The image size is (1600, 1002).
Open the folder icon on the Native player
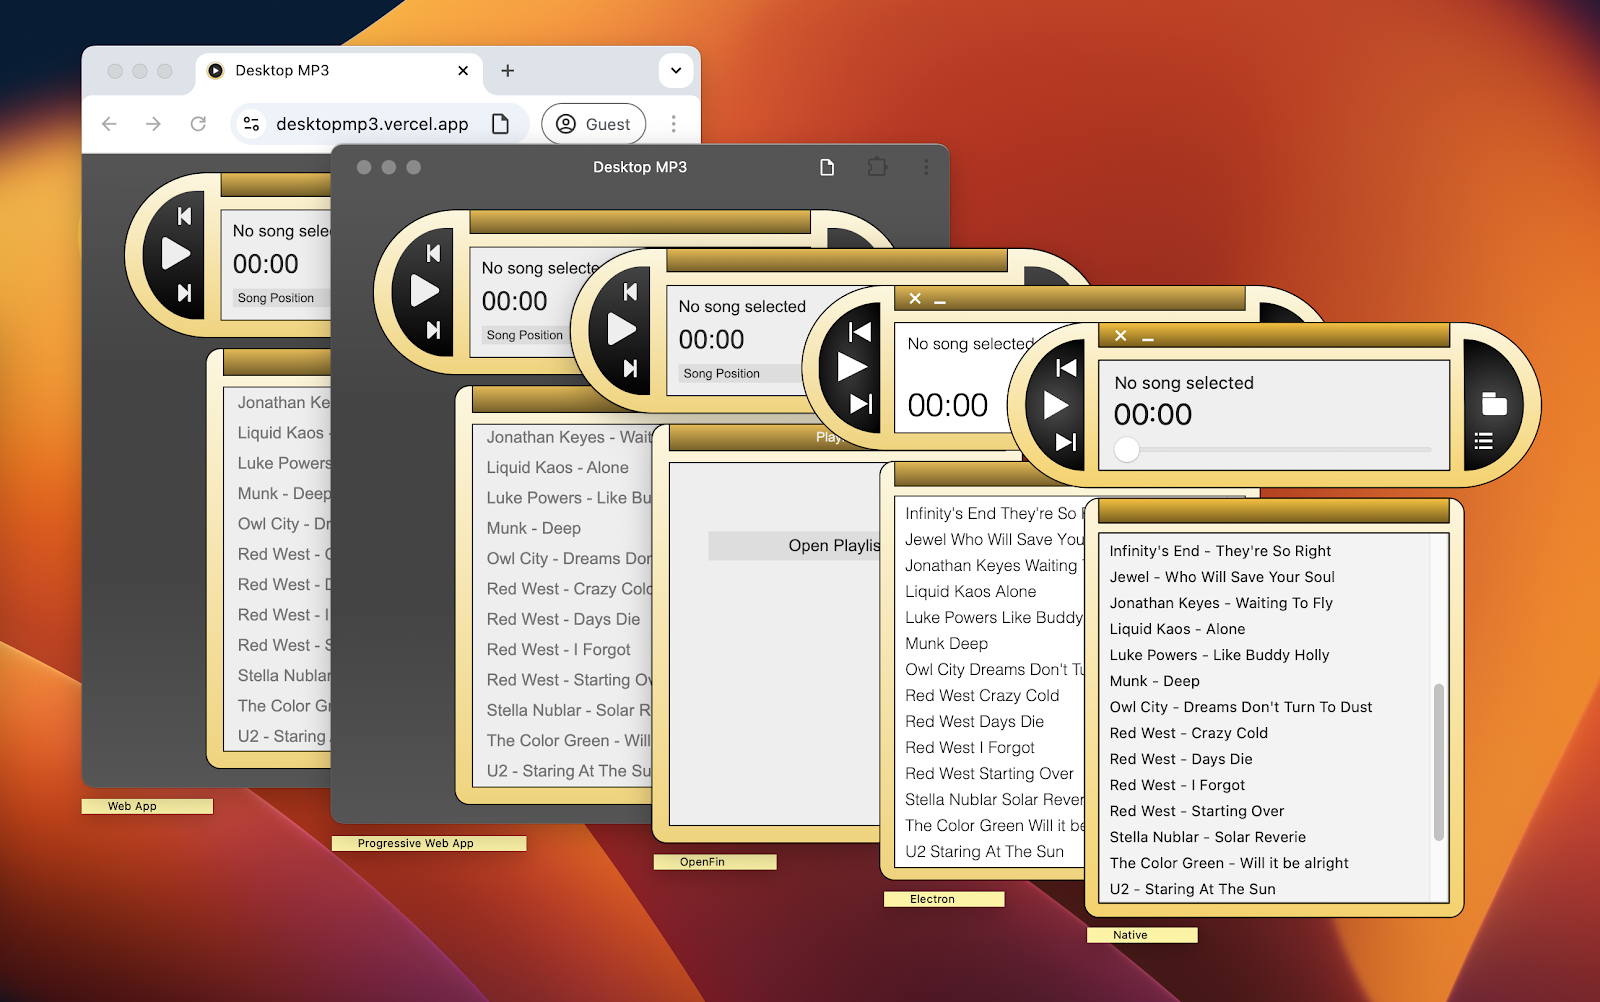coord(1494,402)
